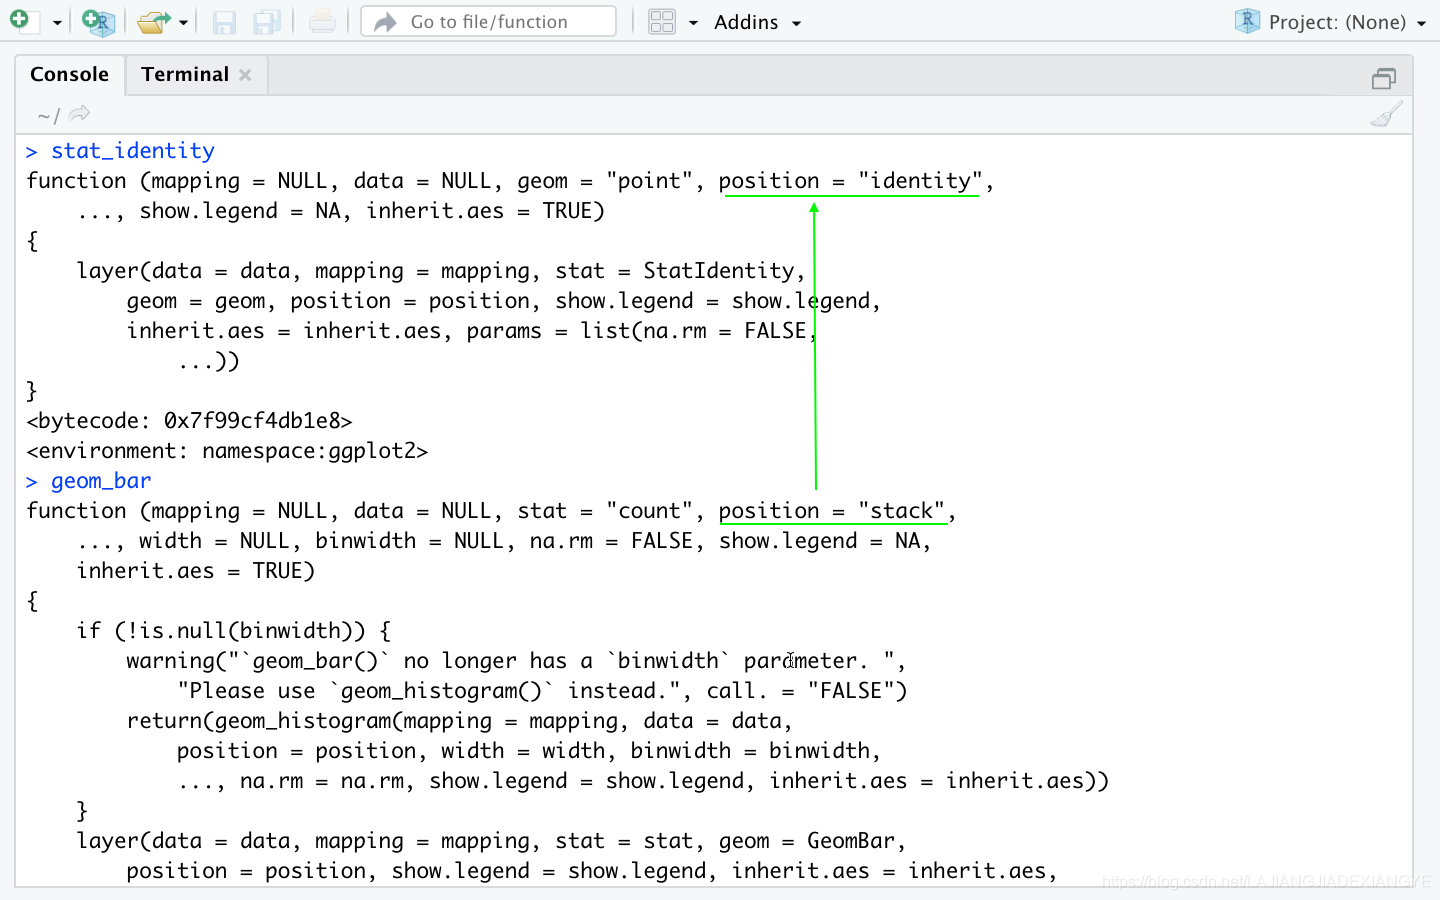
Task: Click the stat_identity command line
Action: click(x=121, y=151)
